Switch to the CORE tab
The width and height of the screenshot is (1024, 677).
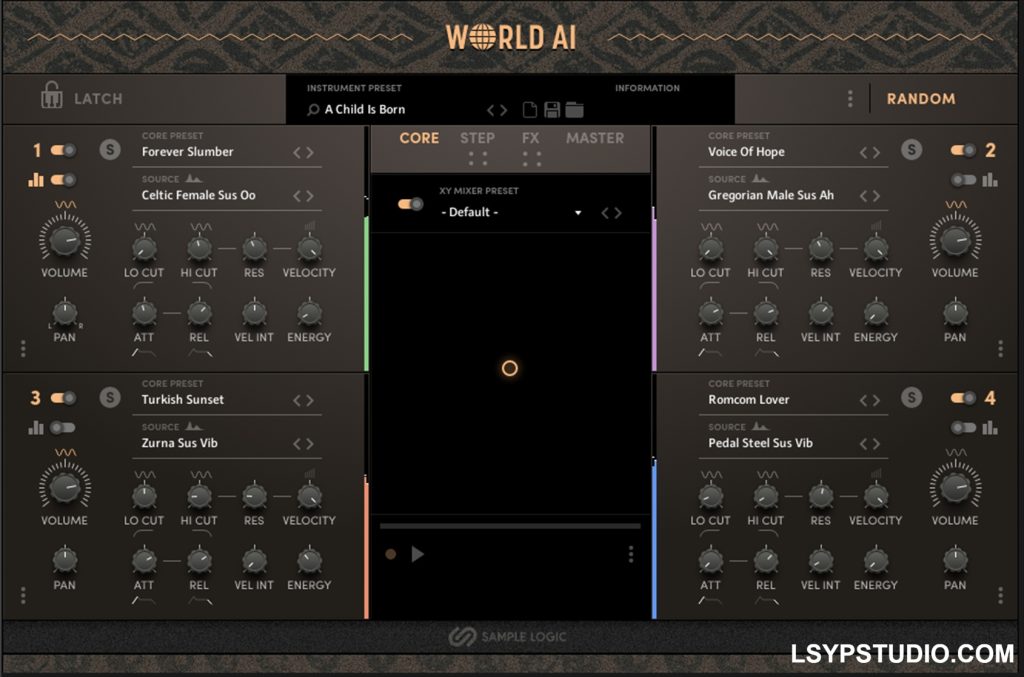419,138
